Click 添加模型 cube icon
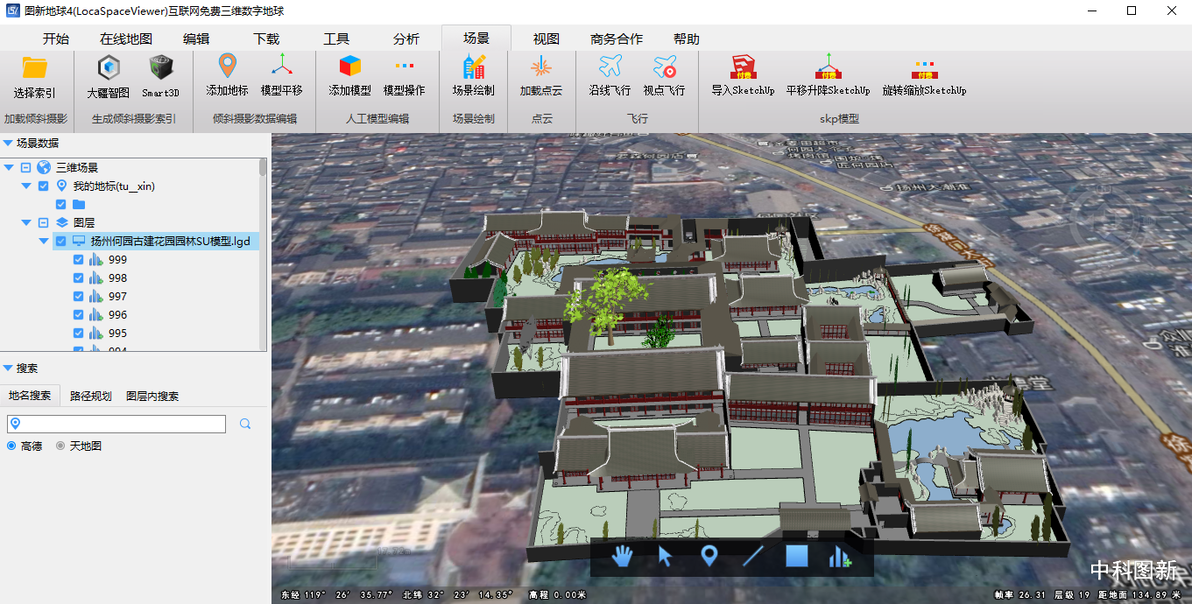Screen dimensions: 1192x604 point(350,66)
